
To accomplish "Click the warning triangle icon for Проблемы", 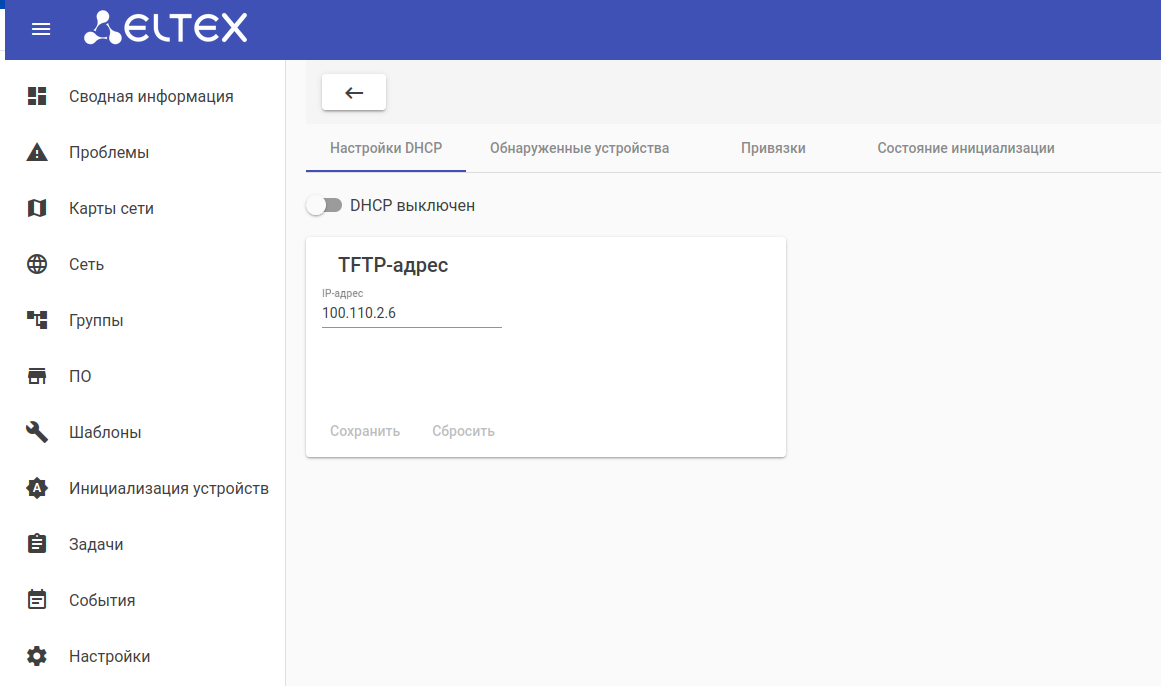I will coord(37,152).
